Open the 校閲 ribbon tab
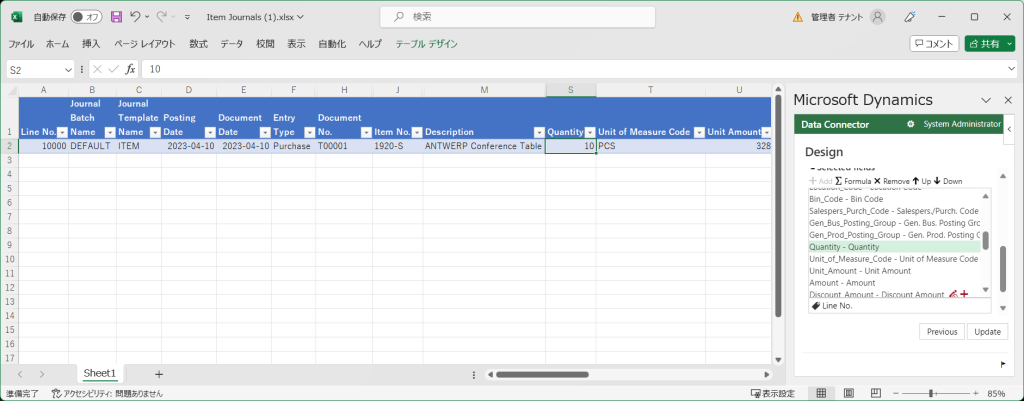This screenshot has height=401, width=1024. pyautogui.click(x=265, y=44)
